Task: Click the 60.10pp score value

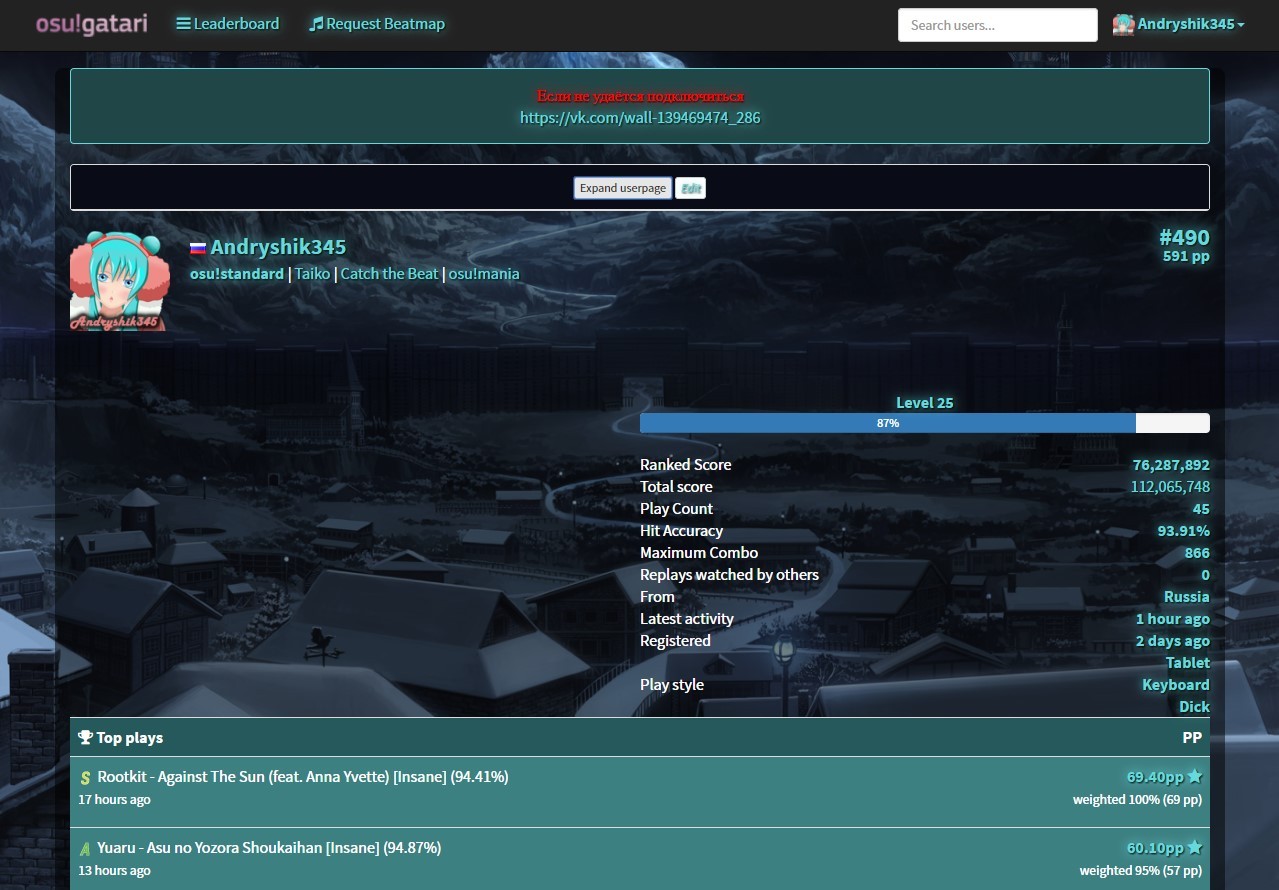Action: pyautogui.click(x=1155, y=848)
